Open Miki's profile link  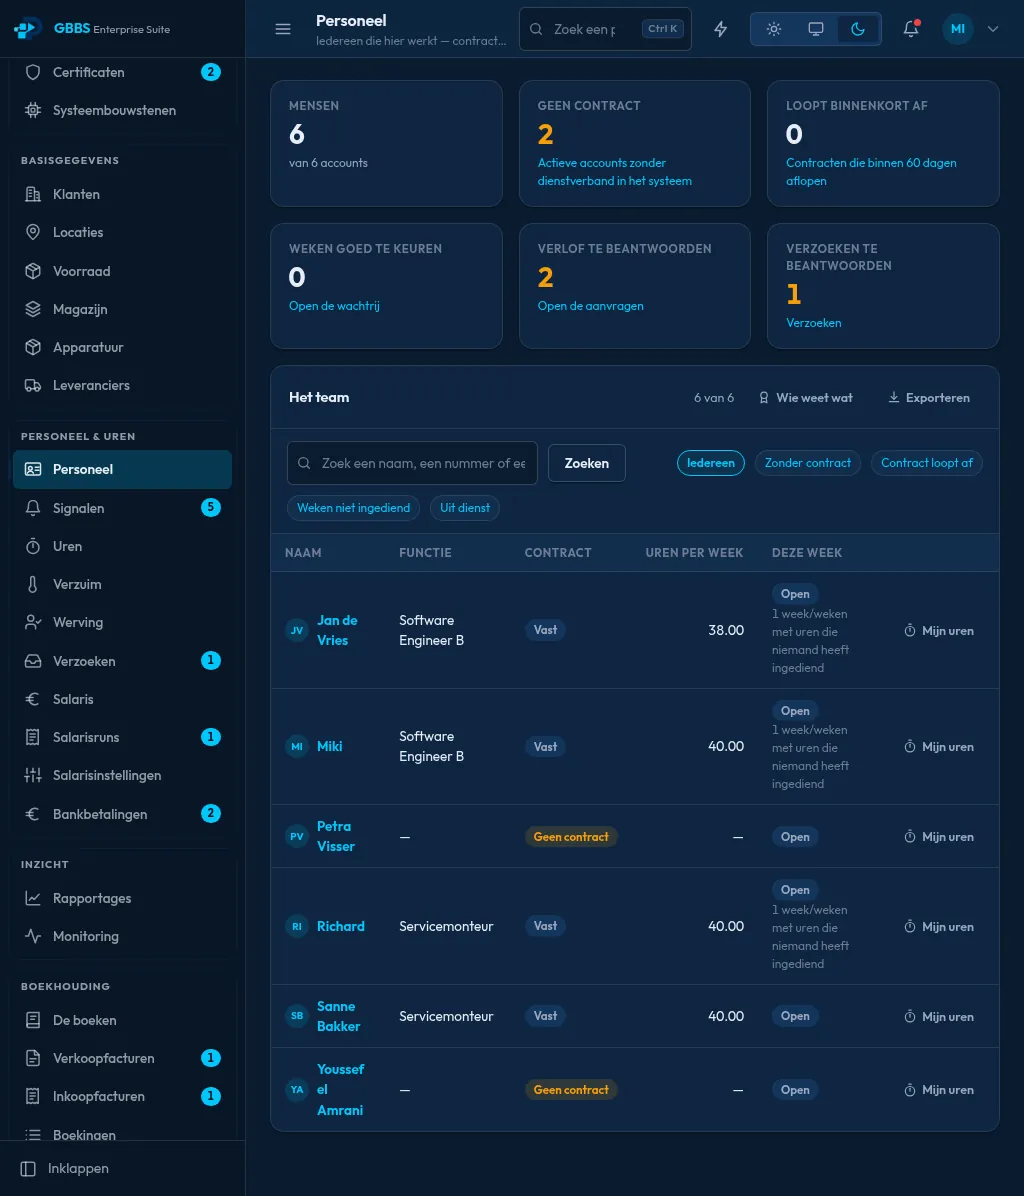(329, 747)
